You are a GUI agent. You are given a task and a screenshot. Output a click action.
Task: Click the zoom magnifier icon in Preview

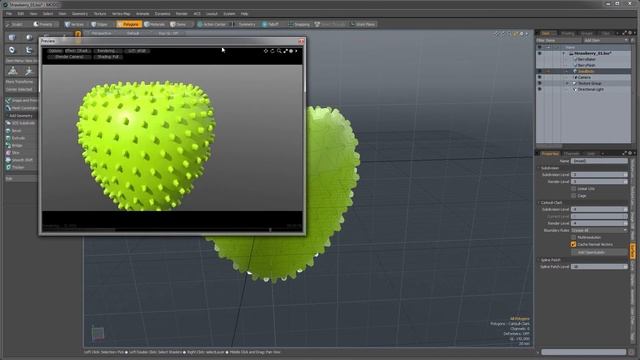click(279, 51)
